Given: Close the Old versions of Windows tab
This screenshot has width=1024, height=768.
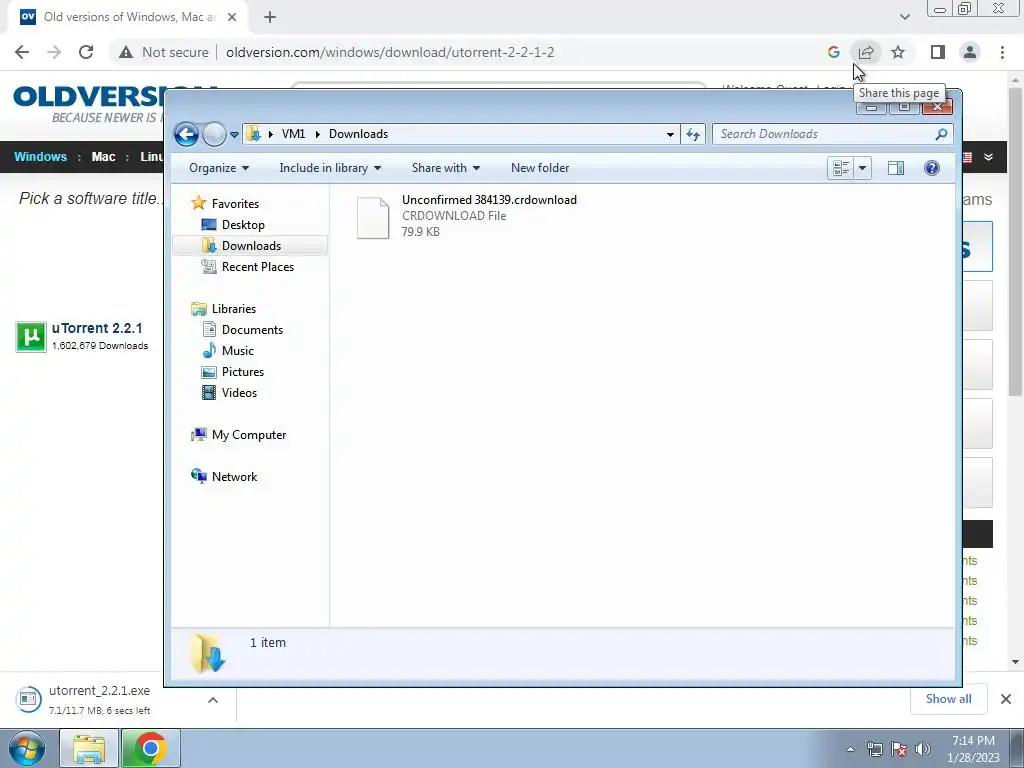Looking at the screenshot, I should [x=232, y=18].
